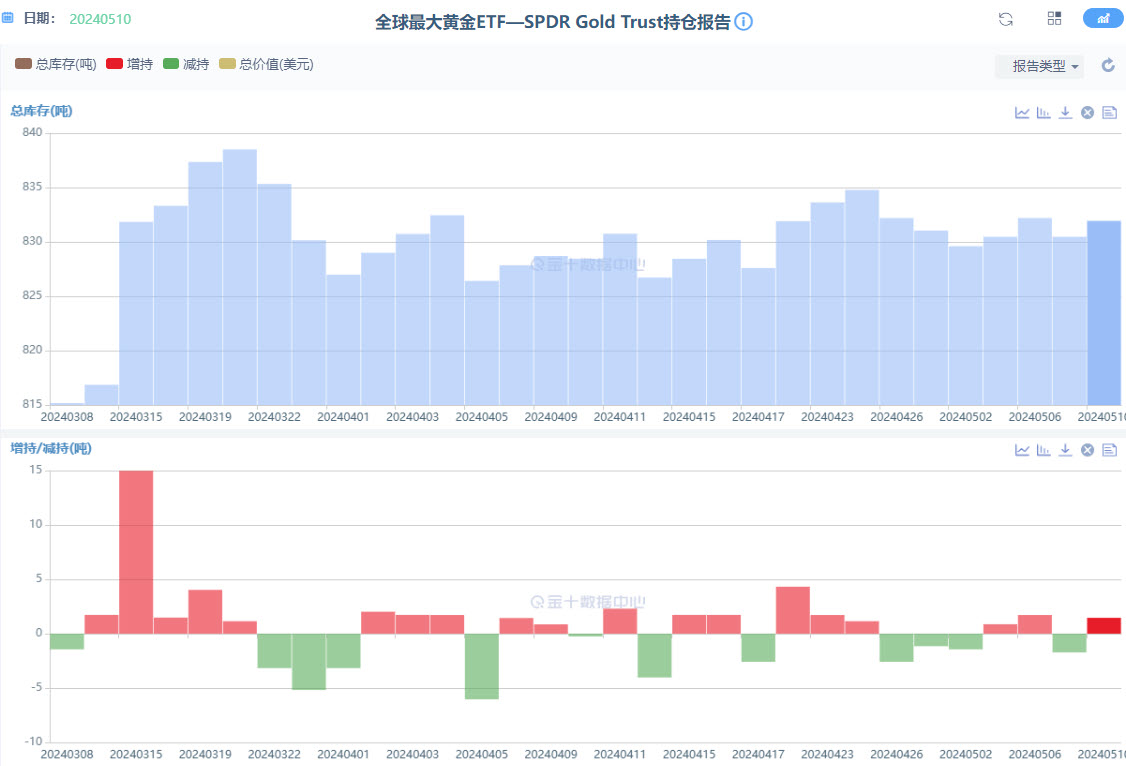The height and width of the screenshot is (766, 1126).
Task: Switch 增持/减持 chart to bar view
Action: pos(1043,450)
